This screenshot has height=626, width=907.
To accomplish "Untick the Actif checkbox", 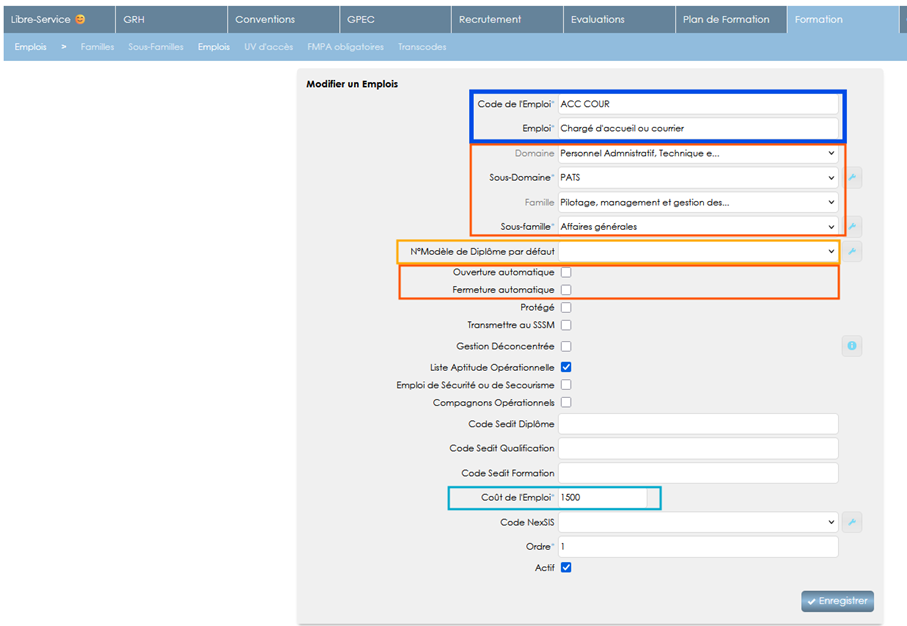I will pyautogui.click(x=566, y=567).
